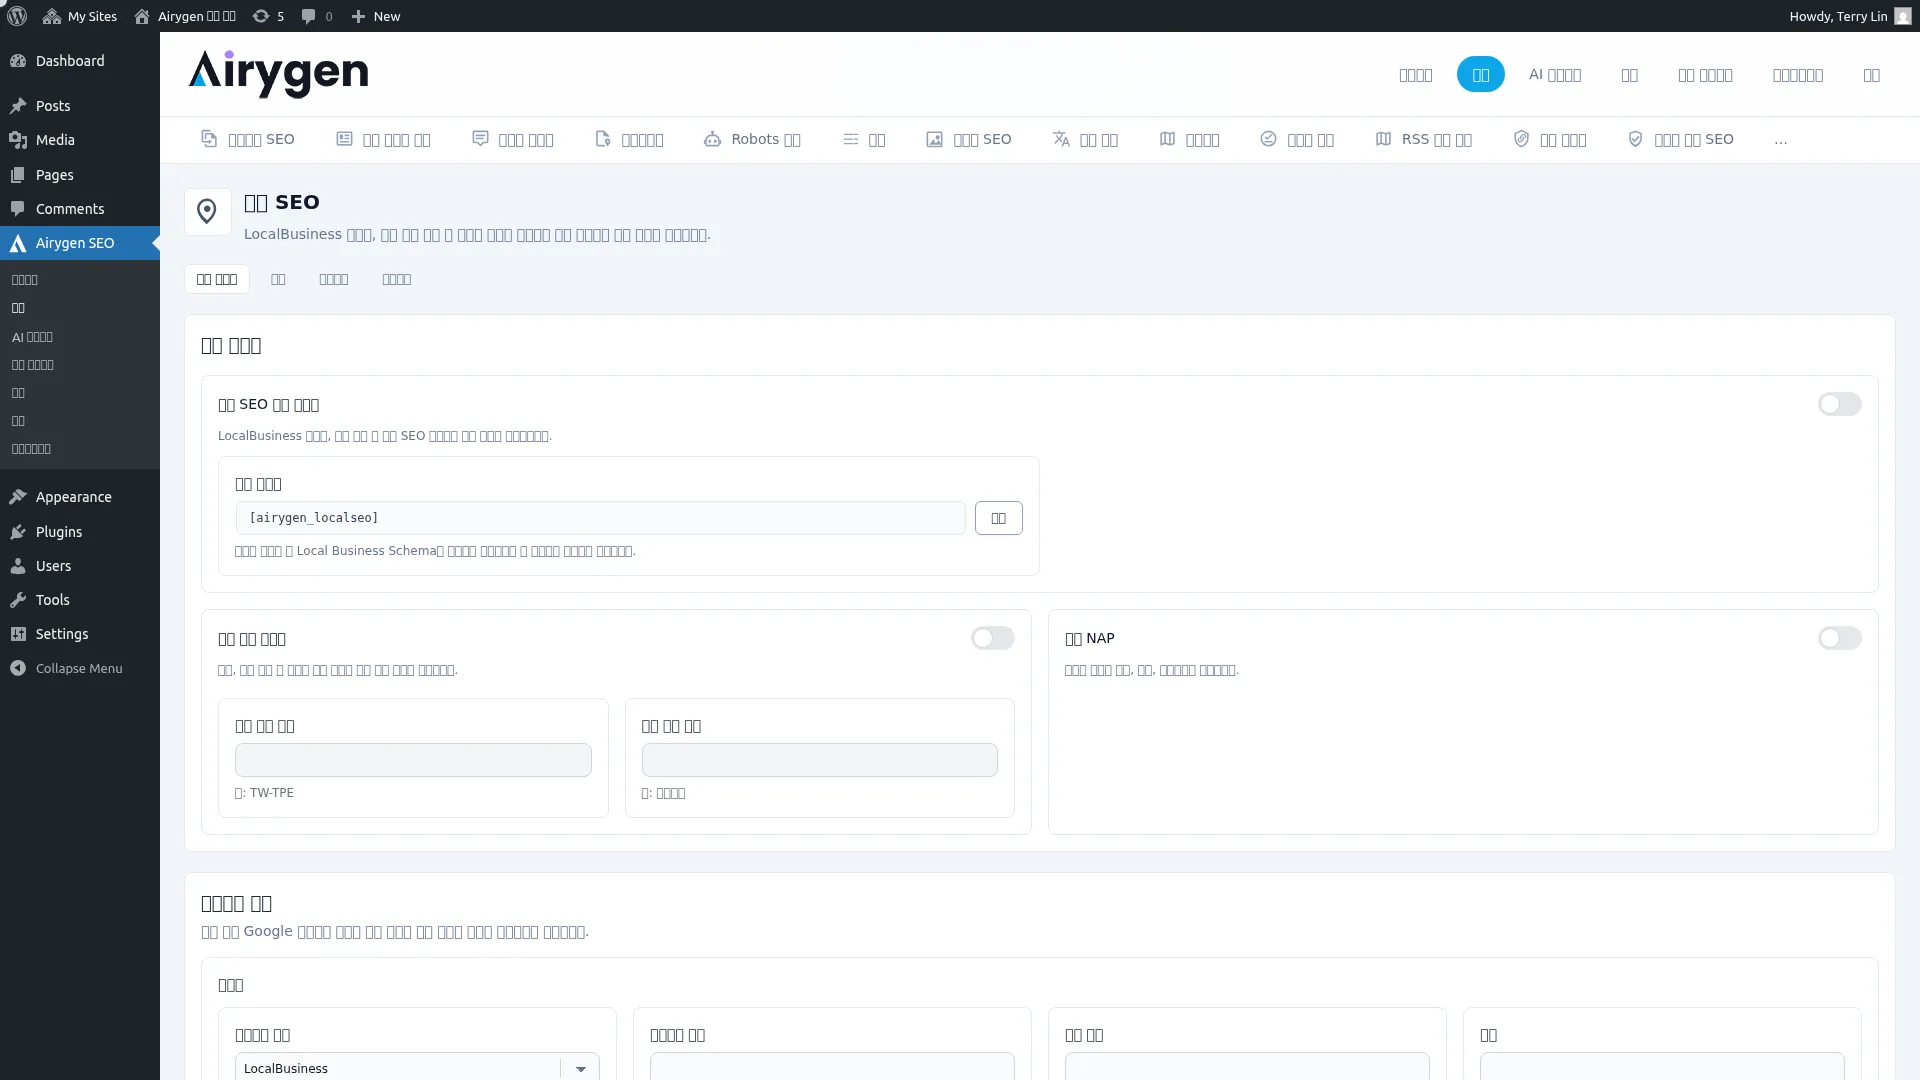Open the RSS tab
Image resolution: width=1920 pixels, height=1080 pixels.
[x=1424, y=139]
